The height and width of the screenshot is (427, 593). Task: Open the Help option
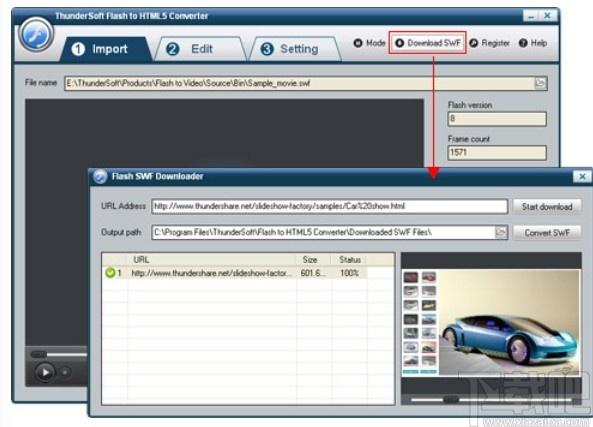(532, 43)
